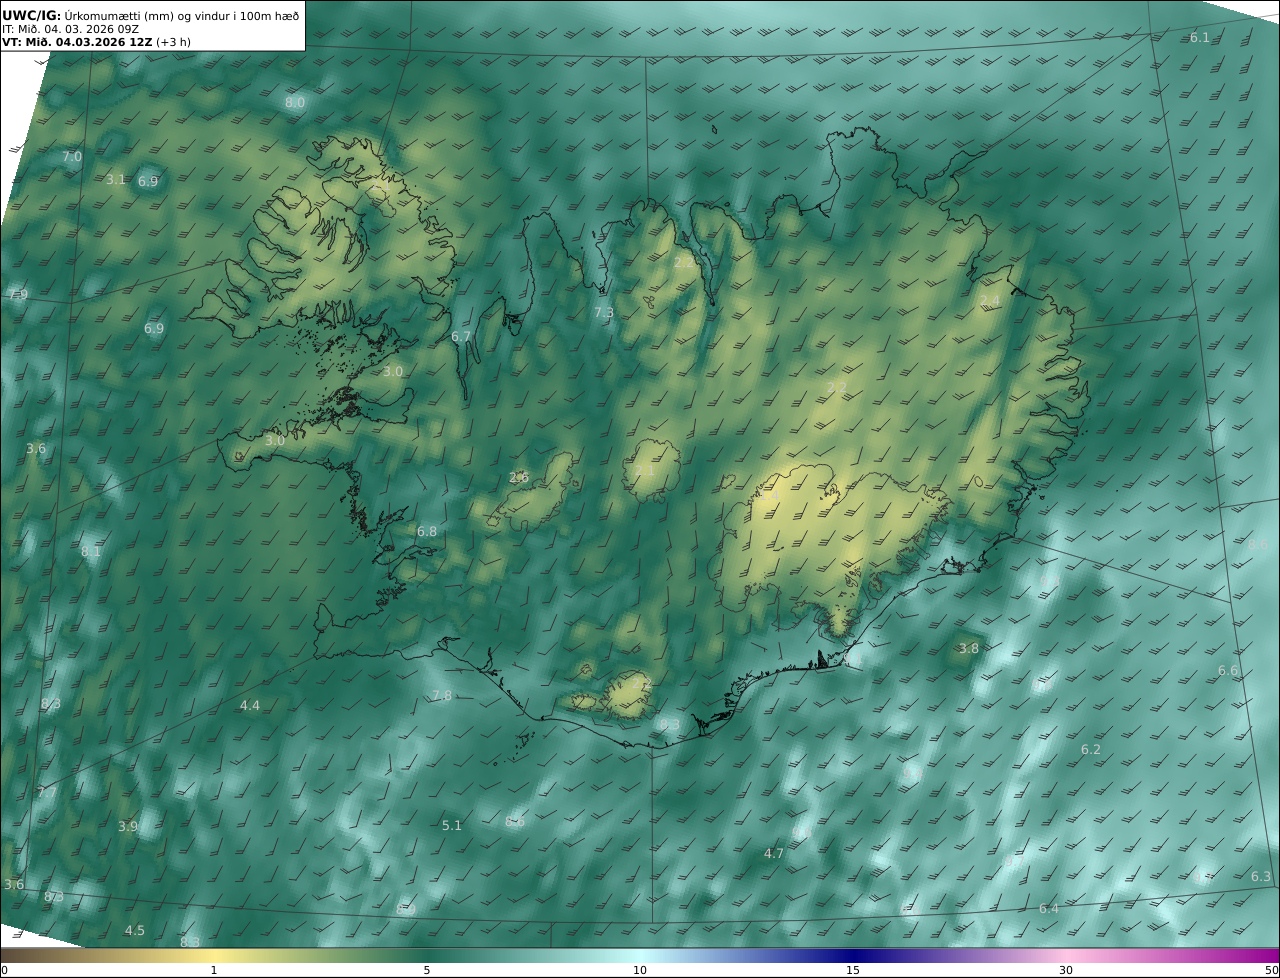Click the map value '4.4'
The image size is (1280, 978).
tap(250, 706)
